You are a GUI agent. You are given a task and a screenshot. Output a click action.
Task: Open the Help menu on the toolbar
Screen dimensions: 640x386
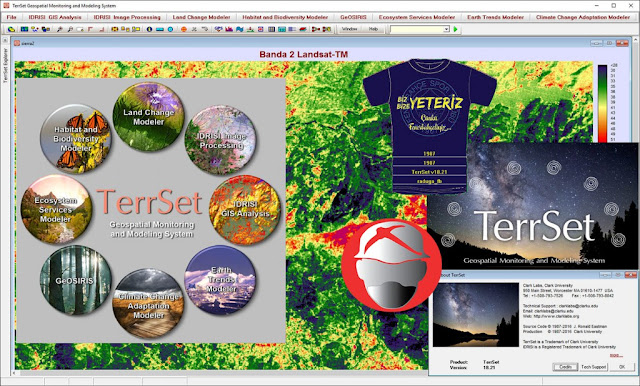[x=373, y=29]
